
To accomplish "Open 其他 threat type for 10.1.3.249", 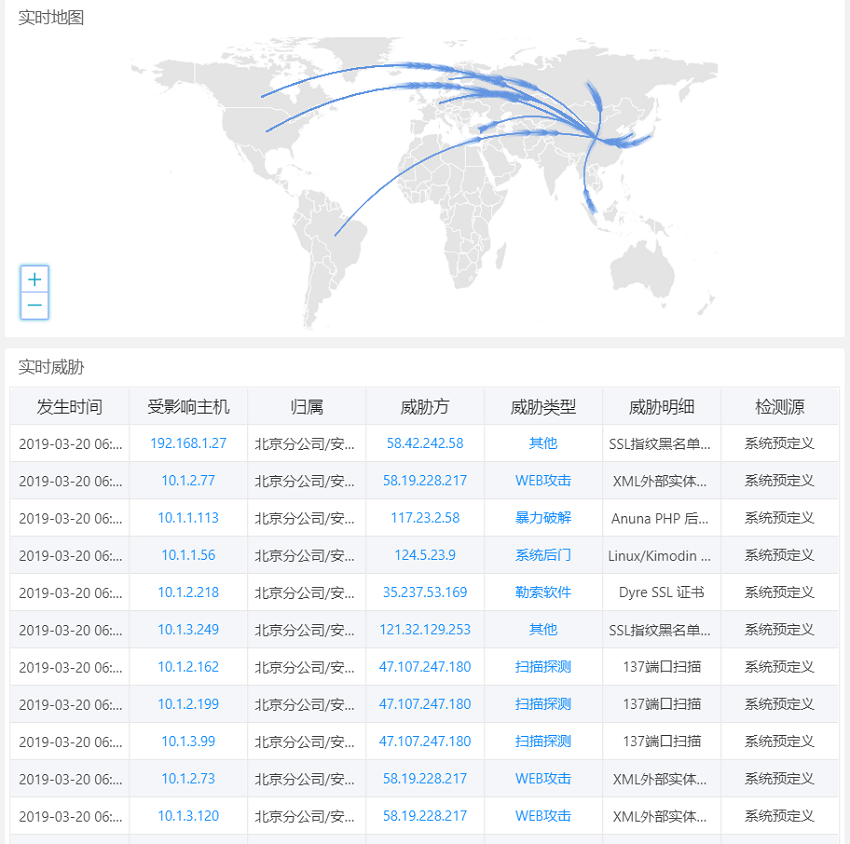I will [543, 629].
